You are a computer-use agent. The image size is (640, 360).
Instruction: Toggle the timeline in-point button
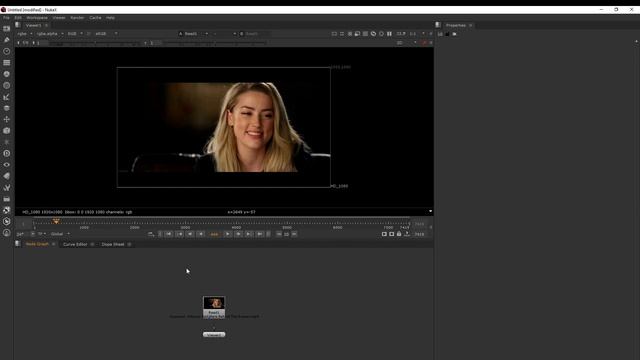160,234
